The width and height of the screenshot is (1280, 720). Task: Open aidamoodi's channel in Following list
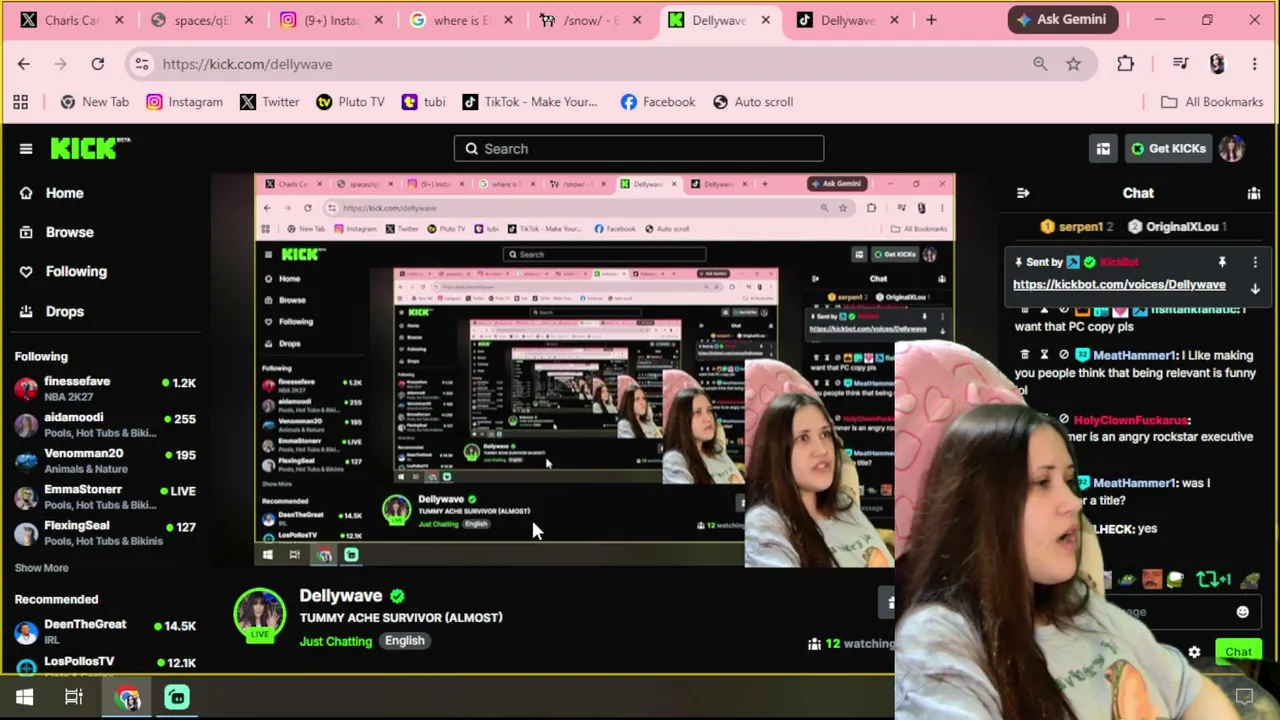pos(105,425)
